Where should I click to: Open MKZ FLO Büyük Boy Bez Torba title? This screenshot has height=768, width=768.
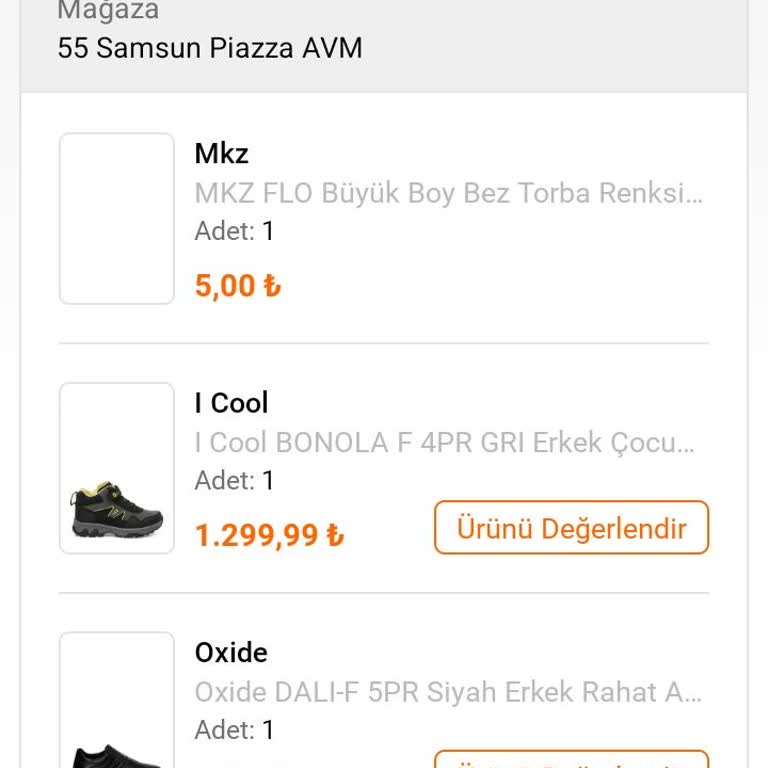(448, 192)
